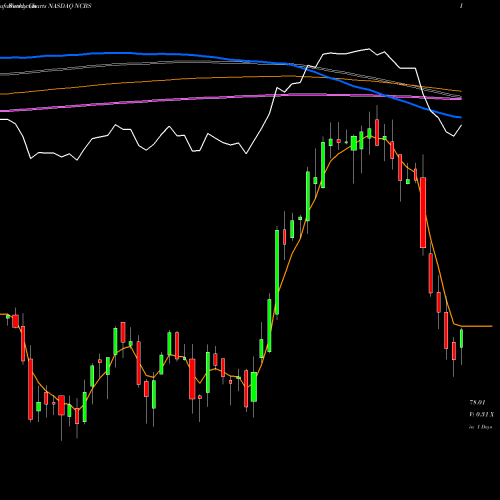Viewport: 500px width, 500px height.
Task: Click the tallest red candlestick in the downtrend
Action: (x=423, y=212)
